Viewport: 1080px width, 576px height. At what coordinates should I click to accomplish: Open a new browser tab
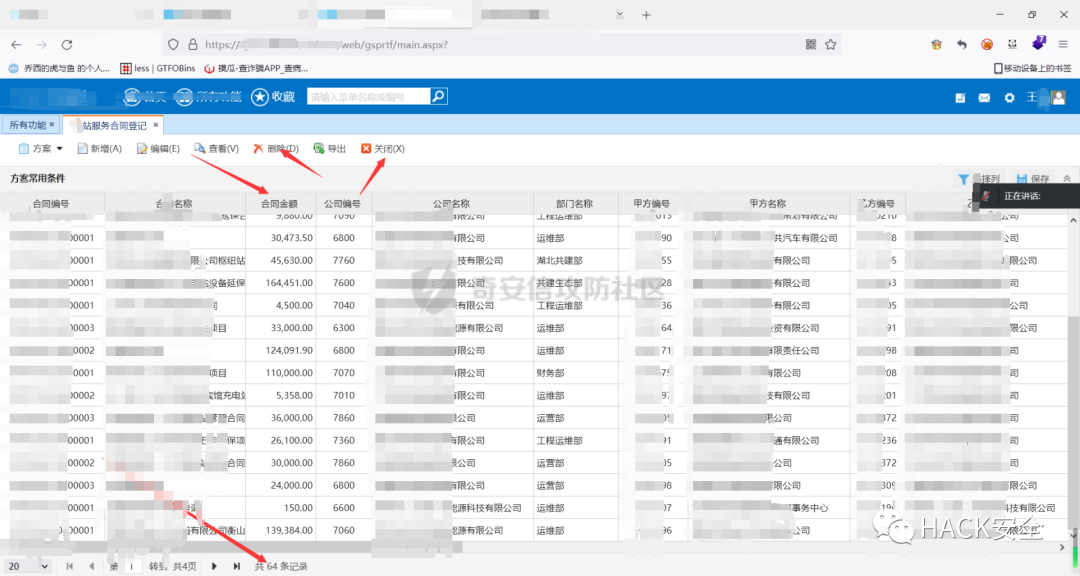(646, 14)
